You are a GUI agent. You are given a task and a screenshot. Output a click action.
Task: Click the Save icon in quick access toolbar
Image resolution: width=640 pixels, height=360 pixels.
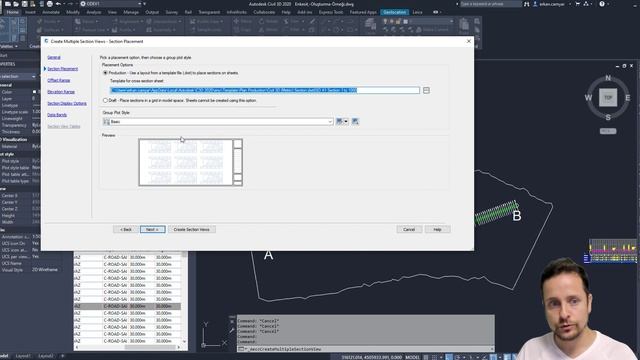[24, 4]
